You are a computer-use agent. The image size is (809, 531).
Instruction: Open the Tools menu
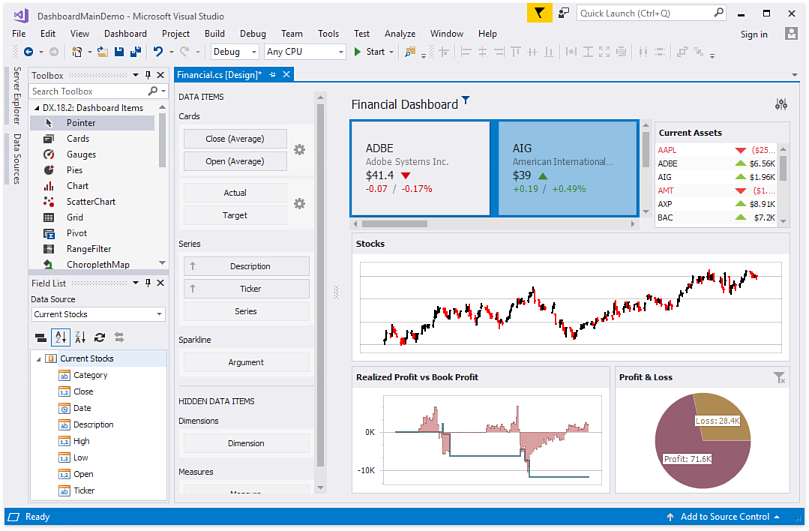(328, 34)
